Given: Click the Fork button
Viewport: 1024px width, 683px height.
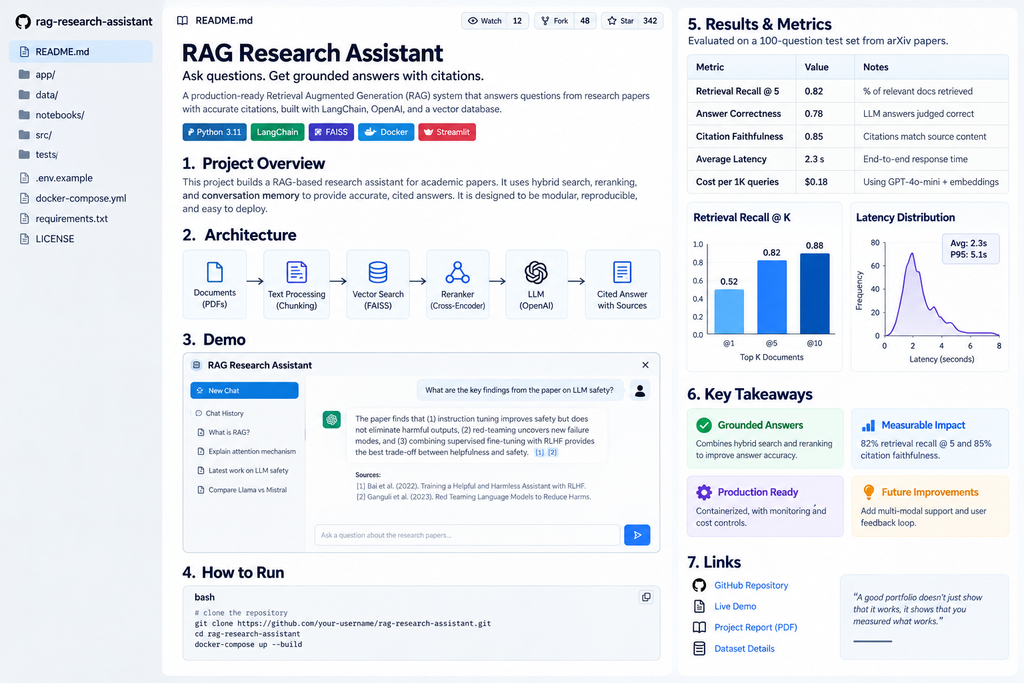Looking at the screenshot, I should point(554,21).
